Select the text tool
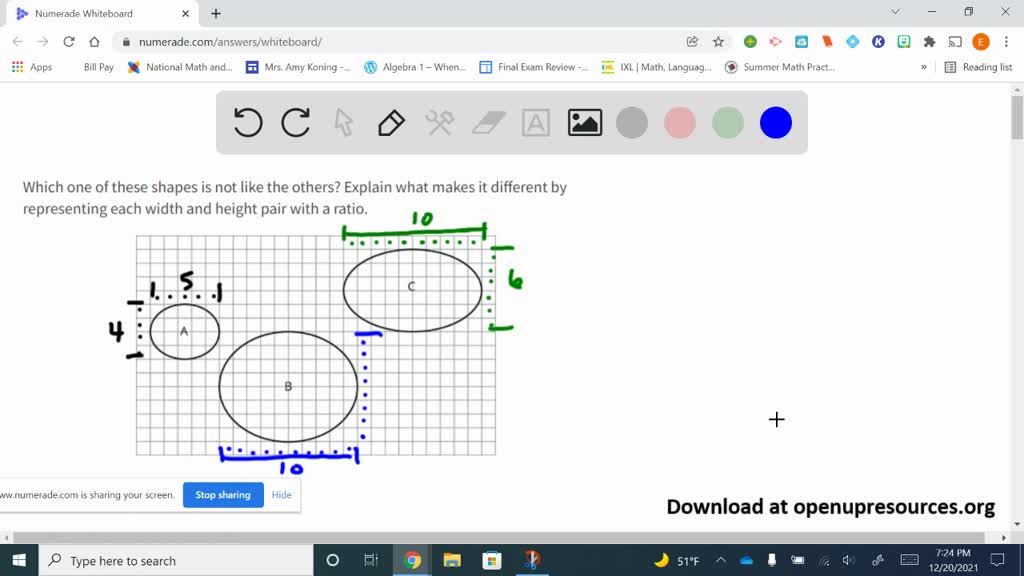Screen dimensions: 1024x576 [x=536, y=122]
